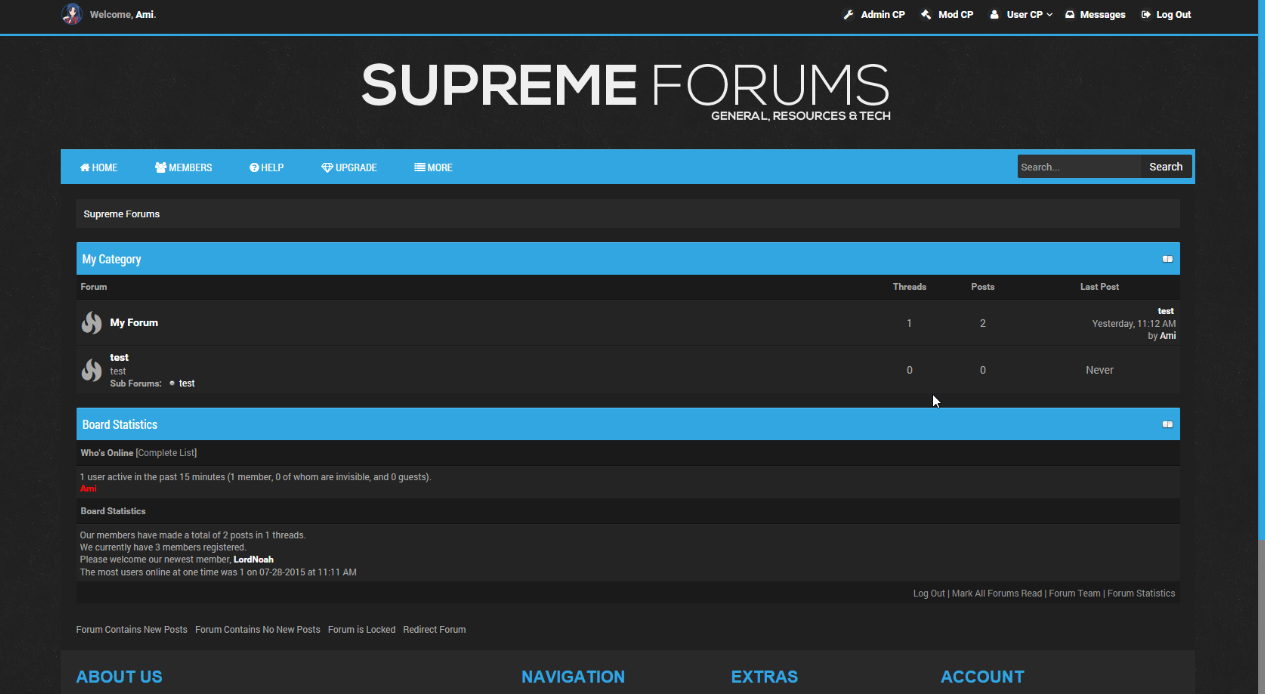The height and width of the screenshot is (694, 1265).
Task: Log Out from the top bar
Action: tap(1166, 15)
